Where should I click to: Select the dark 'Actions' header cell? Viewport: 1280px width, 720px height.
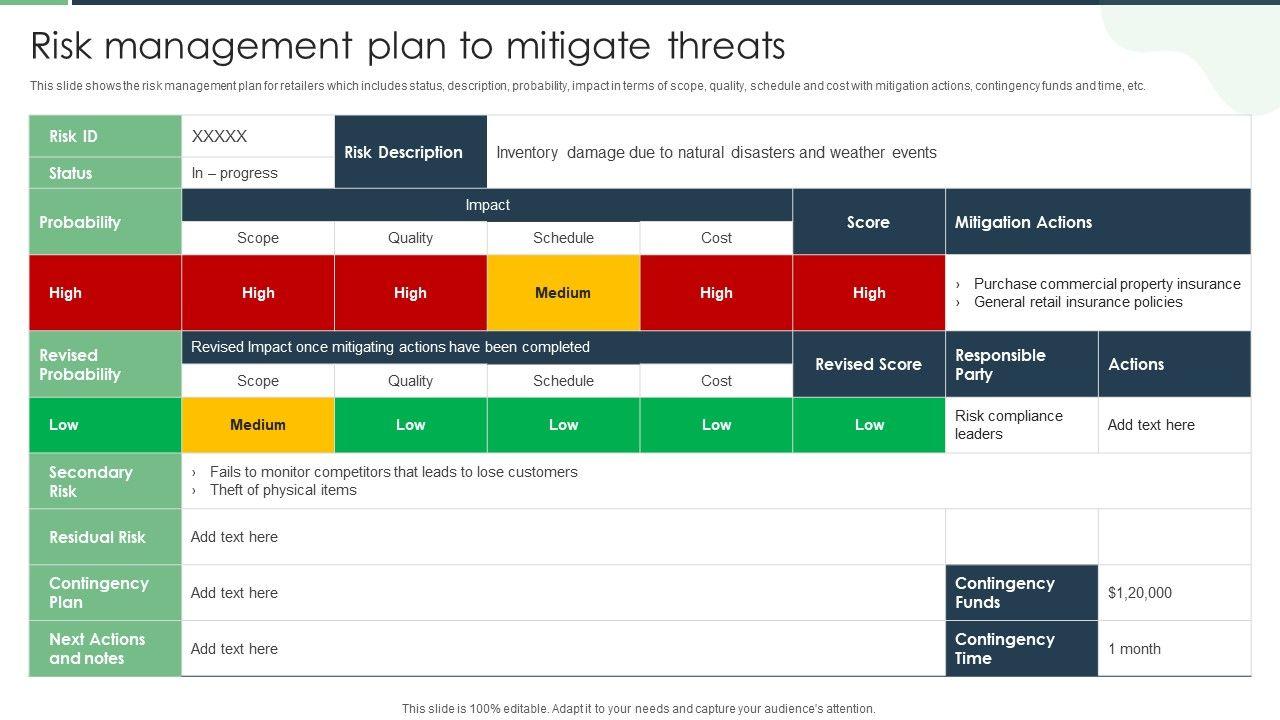tap(1175, 364)
